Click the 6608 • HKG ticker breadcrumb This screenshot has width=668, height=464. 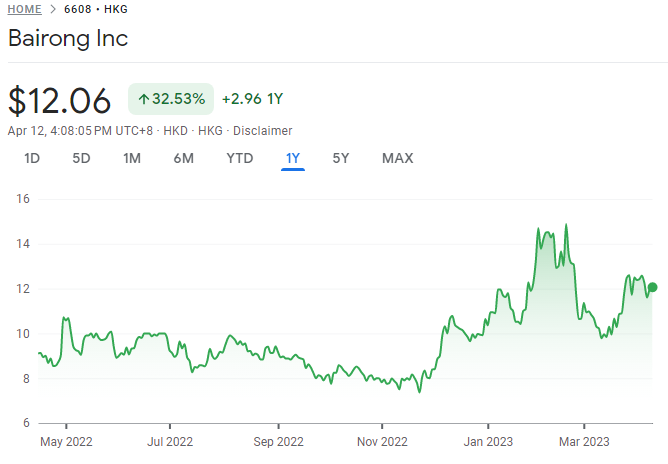coord(96,9)
